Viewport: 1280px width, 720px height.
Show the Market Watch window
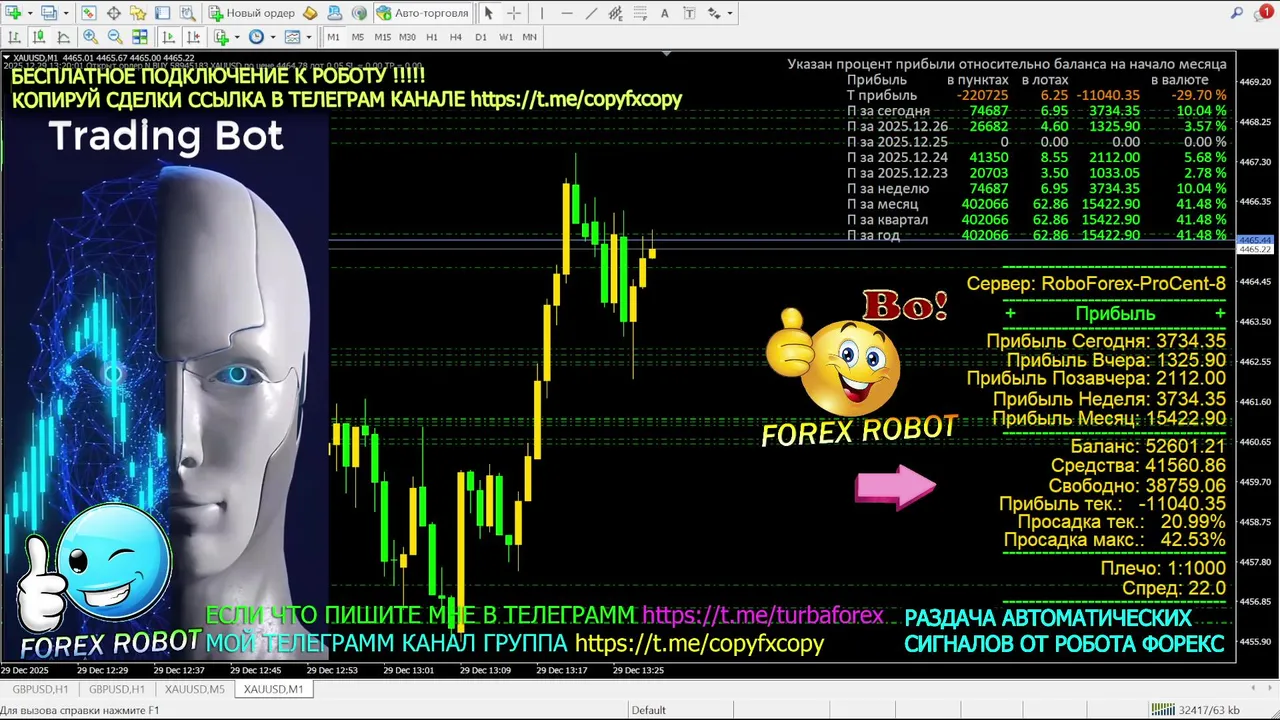tap(89, 13)
